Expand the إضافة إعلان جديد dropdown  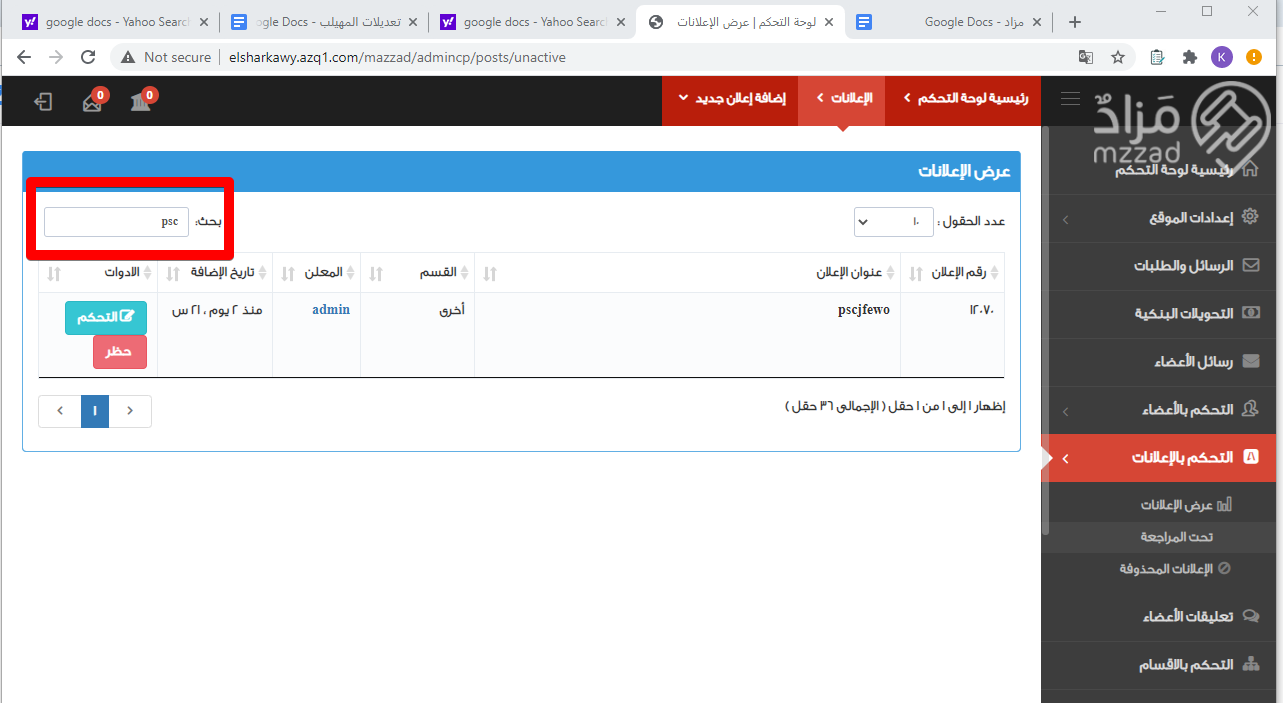(x=730, y=98)
